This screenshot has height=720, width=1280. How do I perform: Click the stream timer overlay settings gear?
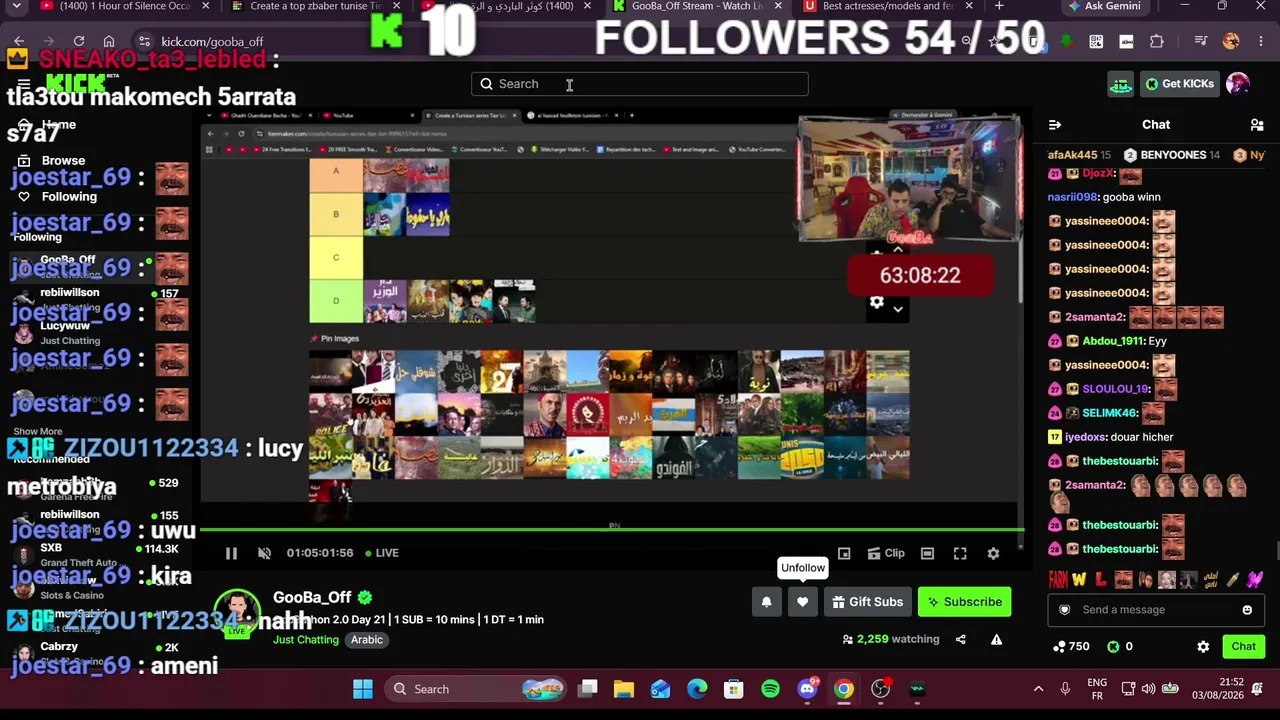click(877, 303)
